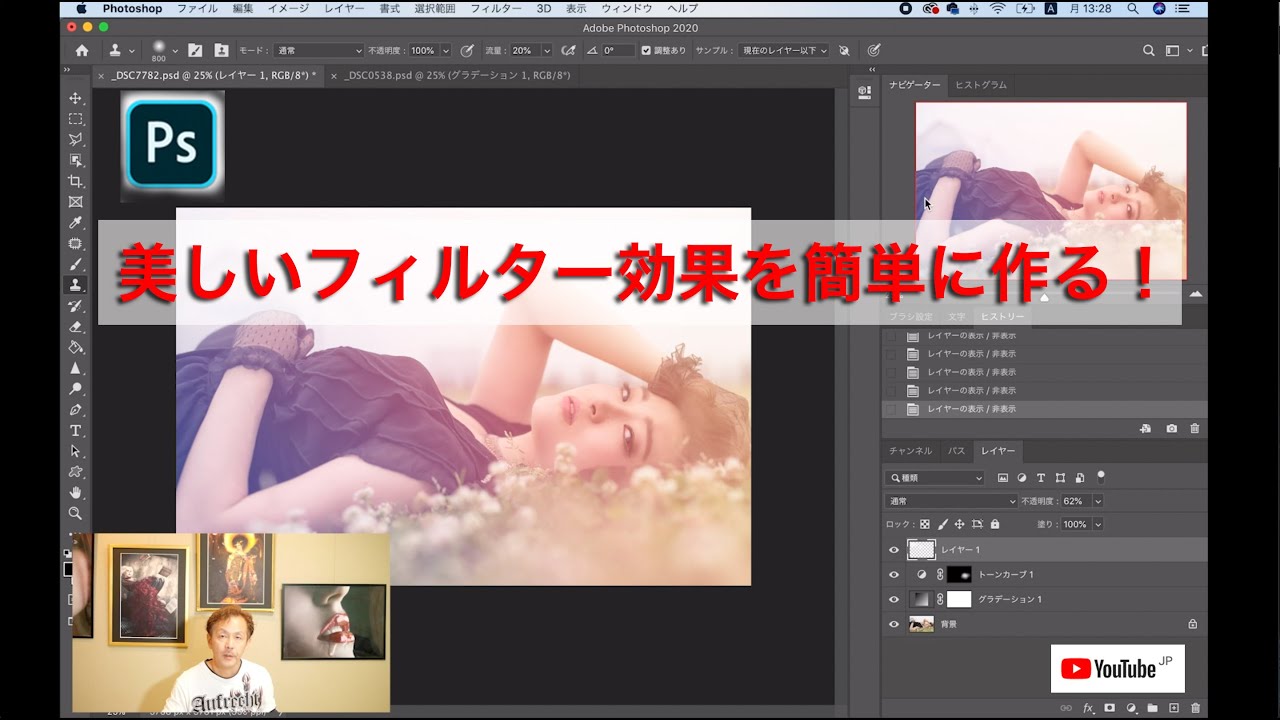The image size is (1280, 720).
Task: Add a layer style fx
Action: click(1088, 708)
